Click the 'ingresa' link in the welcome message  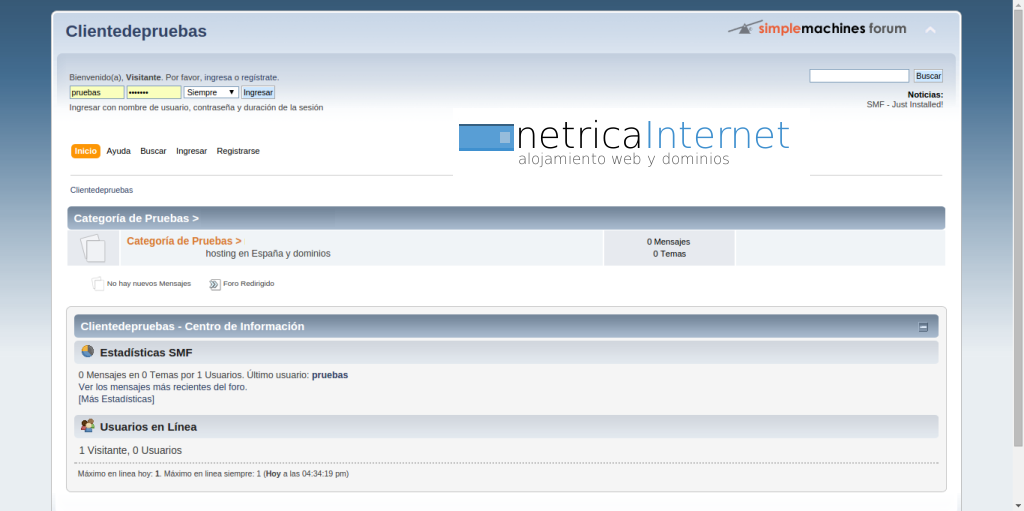click(219, 77)
